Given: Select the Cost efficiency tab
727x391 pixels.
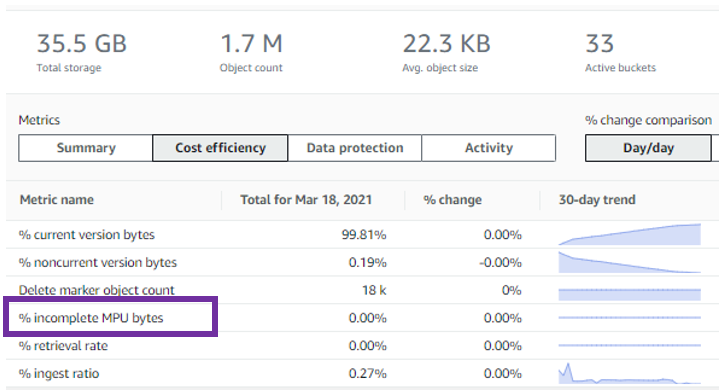Looking at the screenshot, I should coord(220,148).
